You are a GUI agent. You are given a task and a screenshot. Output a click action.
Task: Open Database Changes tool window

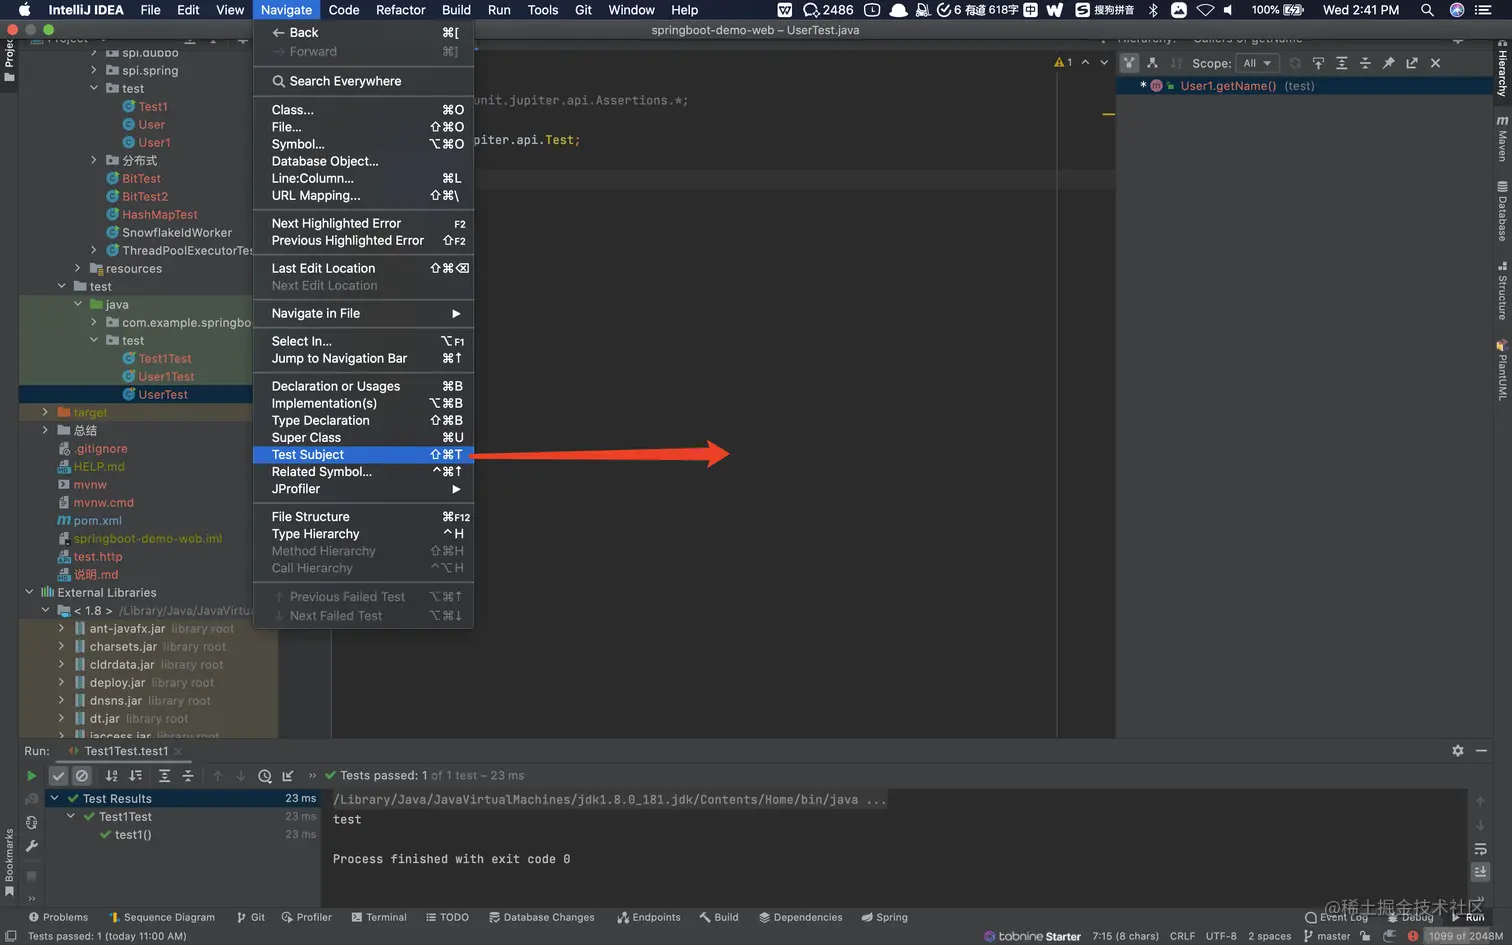(x=541, y=917)
